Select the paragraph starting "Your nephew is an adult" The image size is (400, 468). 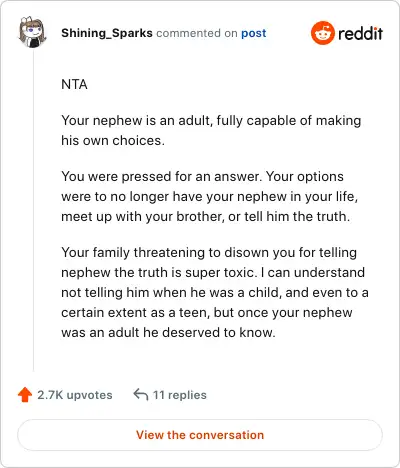211,130
